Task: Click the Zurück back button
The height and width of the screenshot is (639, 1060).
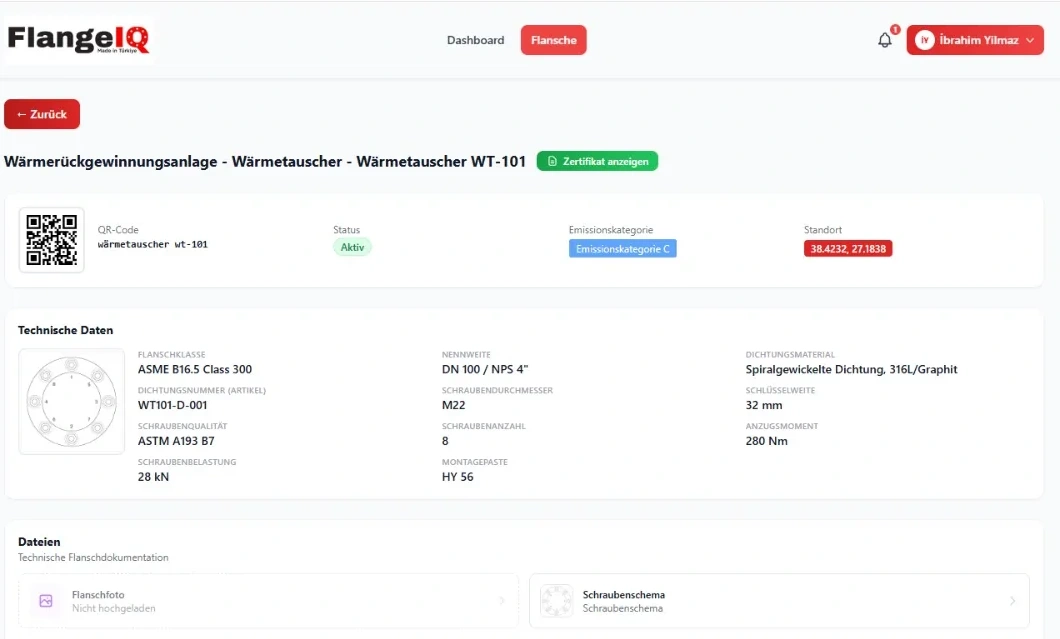Action: (x=42, y=114)
